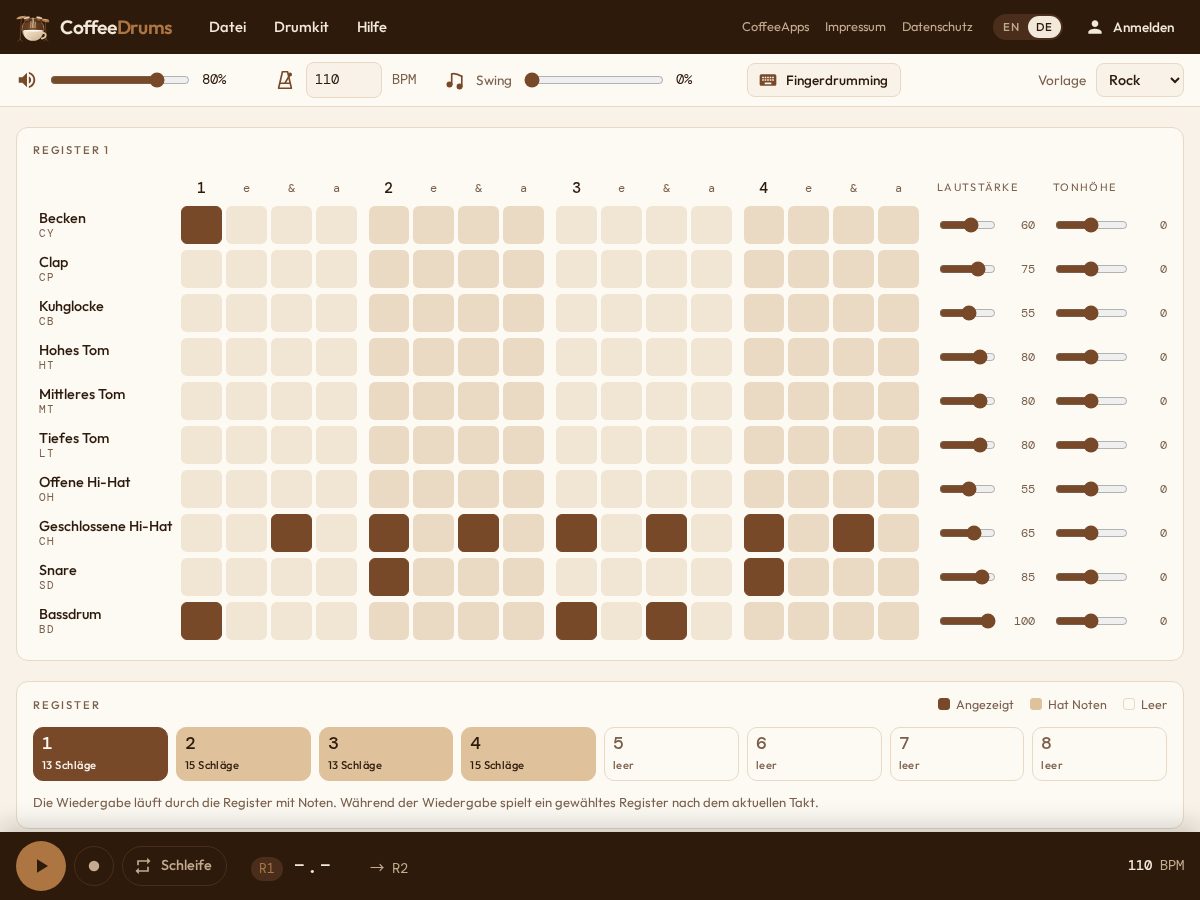Toggle Bassdrum step on beat 3
The image size is (1200, 900).
click(x=576, y=621)
